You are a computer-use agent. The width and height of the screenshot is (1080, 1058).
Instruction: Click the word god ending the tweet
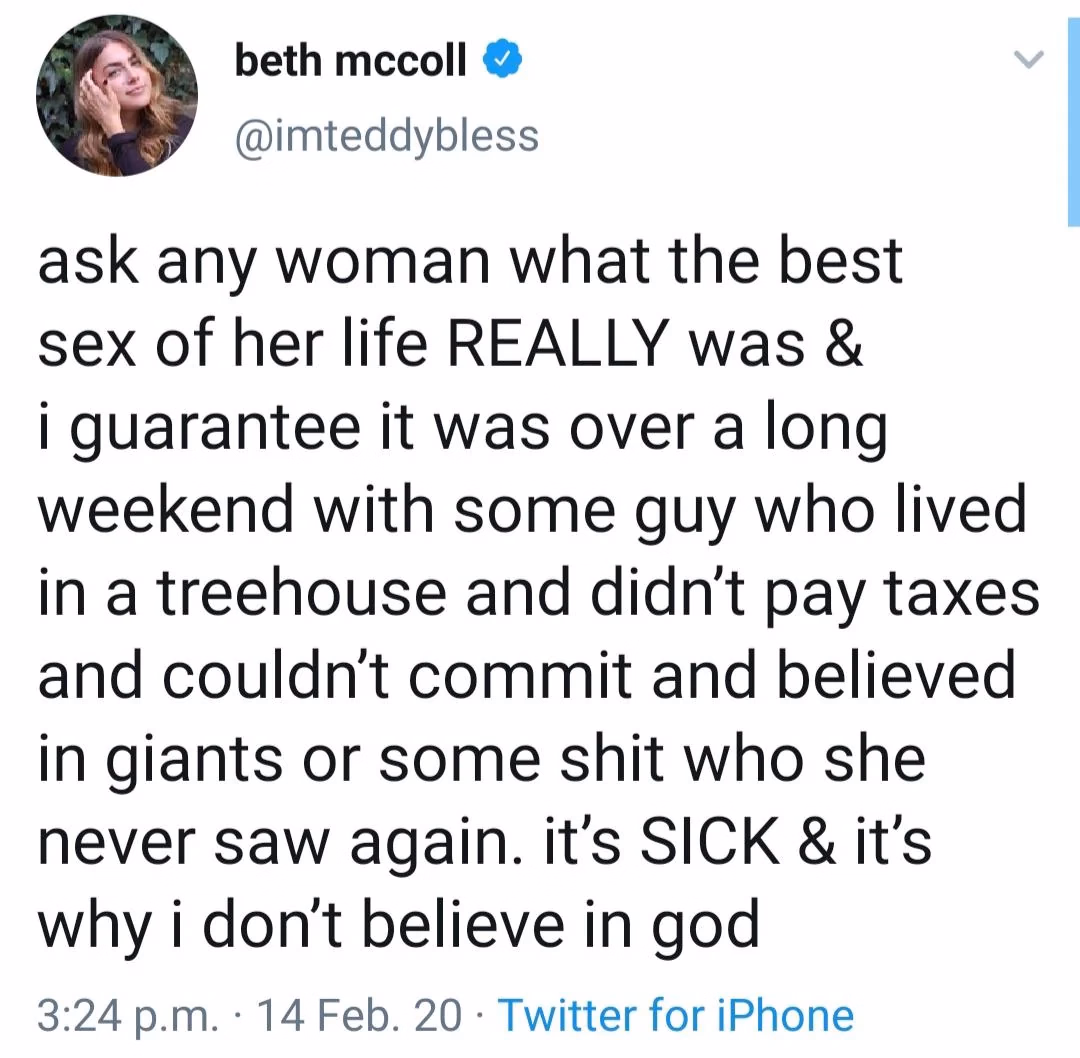pyautogui.click(x=705, y=926)
